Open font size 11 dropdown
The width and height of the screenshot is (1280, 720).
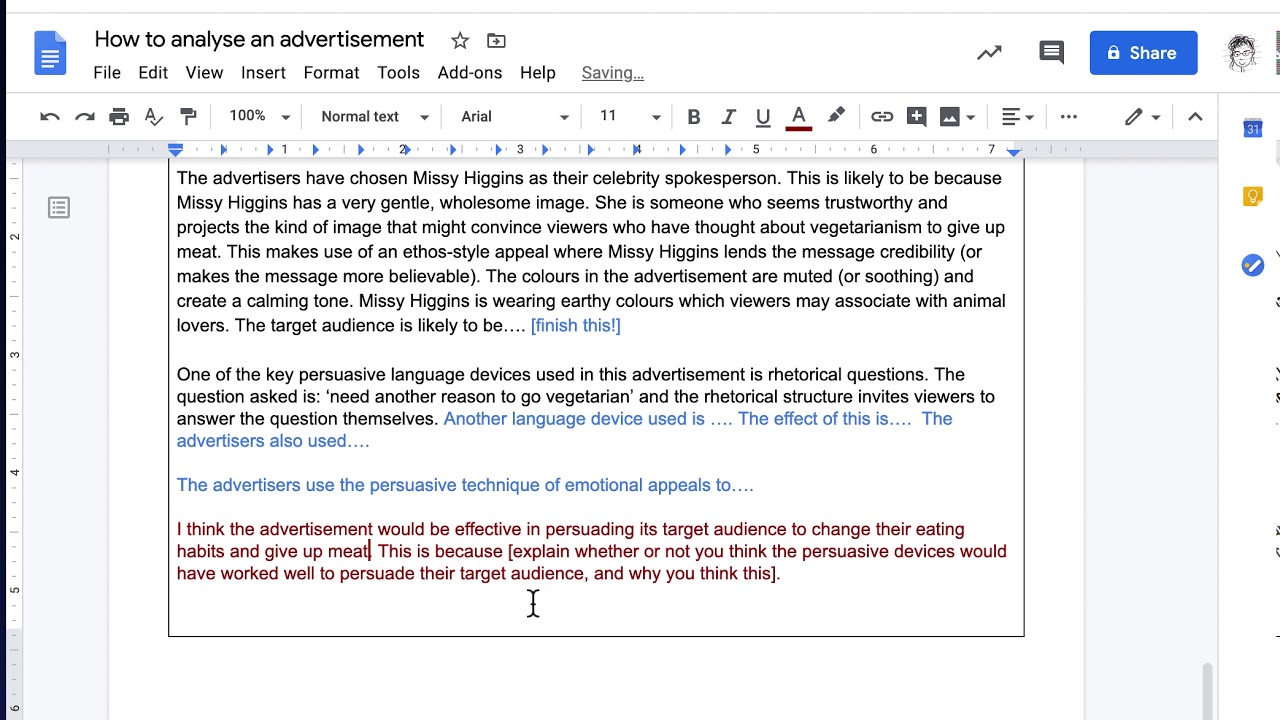click(x=630, y=117)
